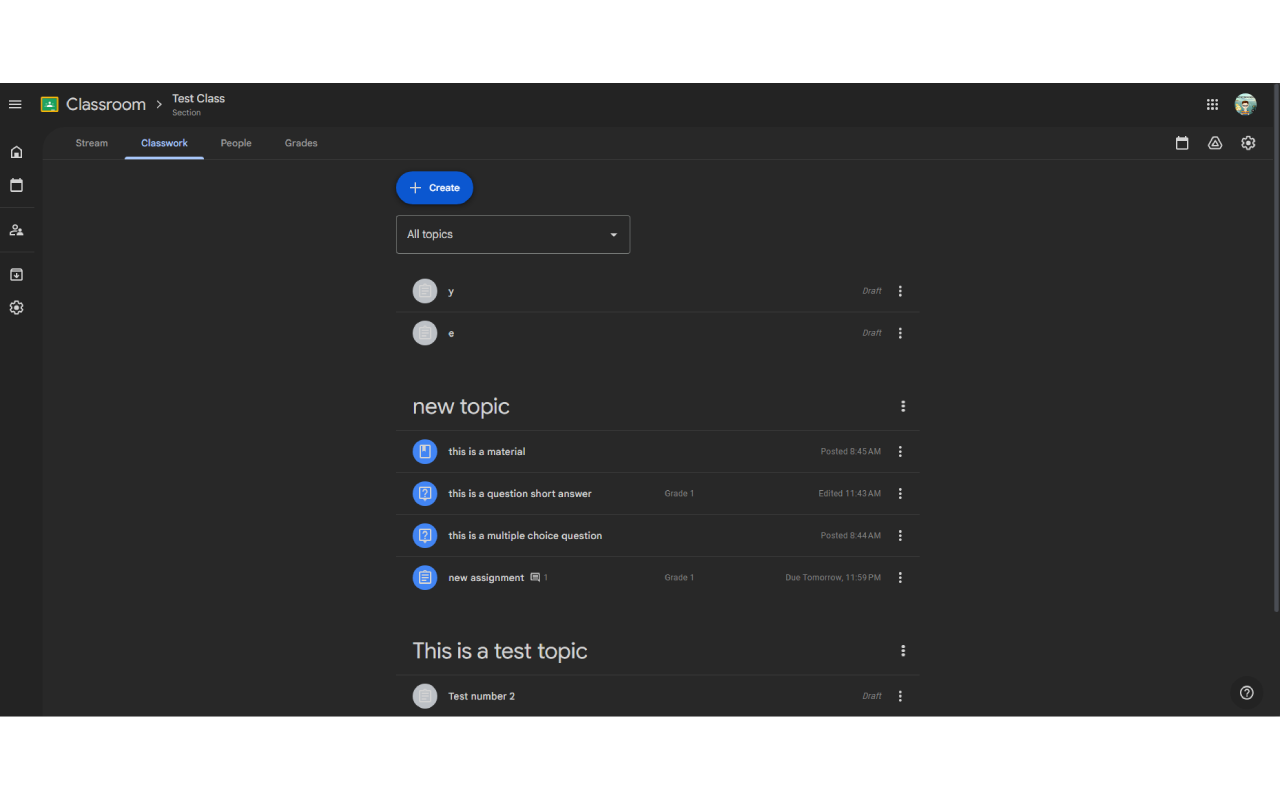Open Calendar from the left sidebar
The width and height of the screenshot is (1280, 800).
coord(16,185)
